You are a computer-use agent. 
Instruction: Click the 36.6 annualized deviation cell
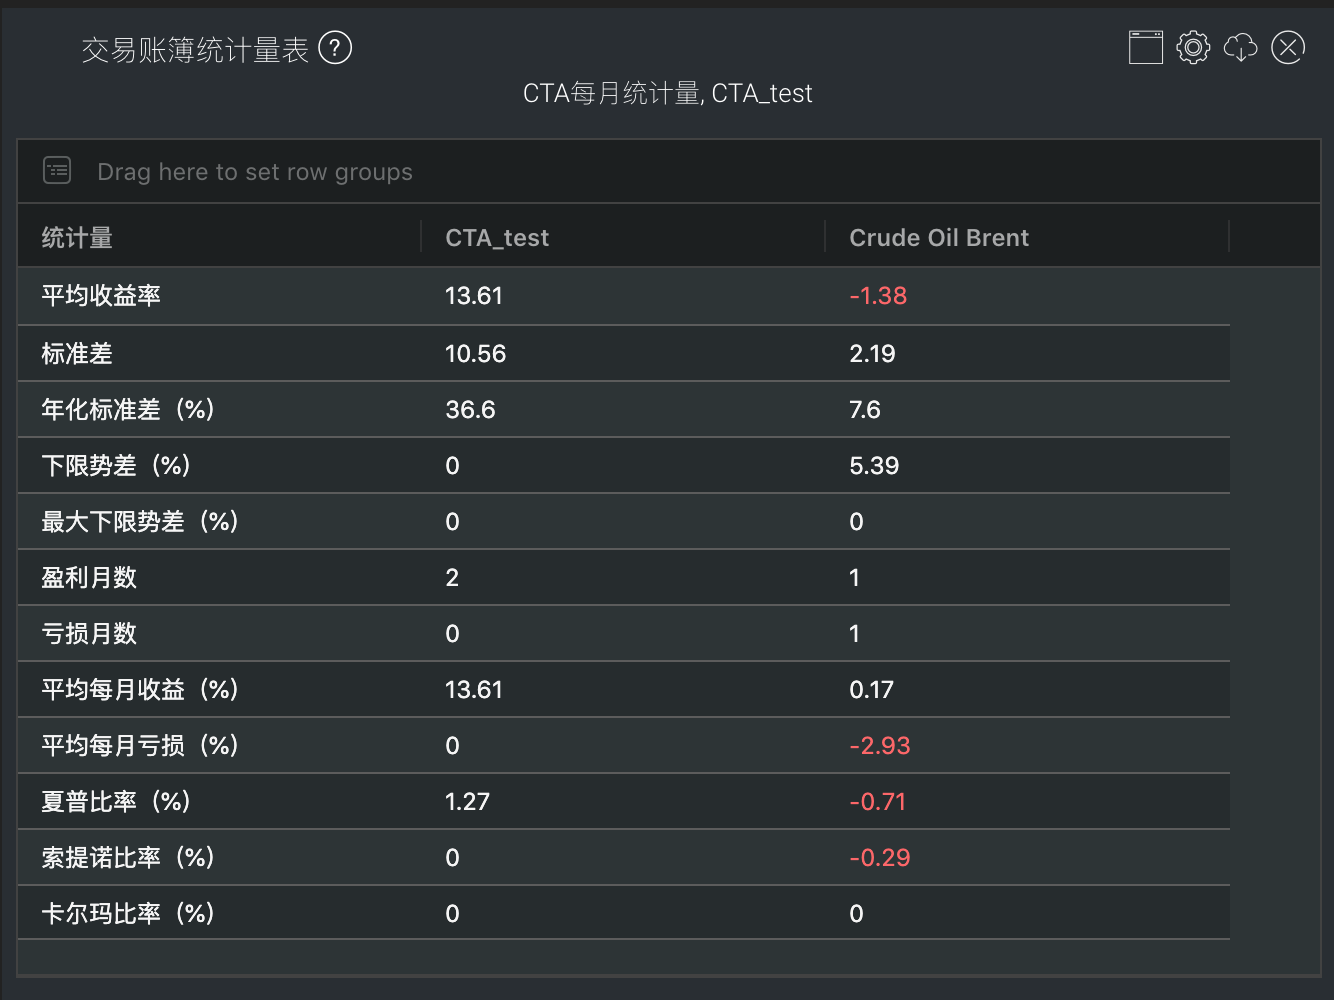point(470,410)
